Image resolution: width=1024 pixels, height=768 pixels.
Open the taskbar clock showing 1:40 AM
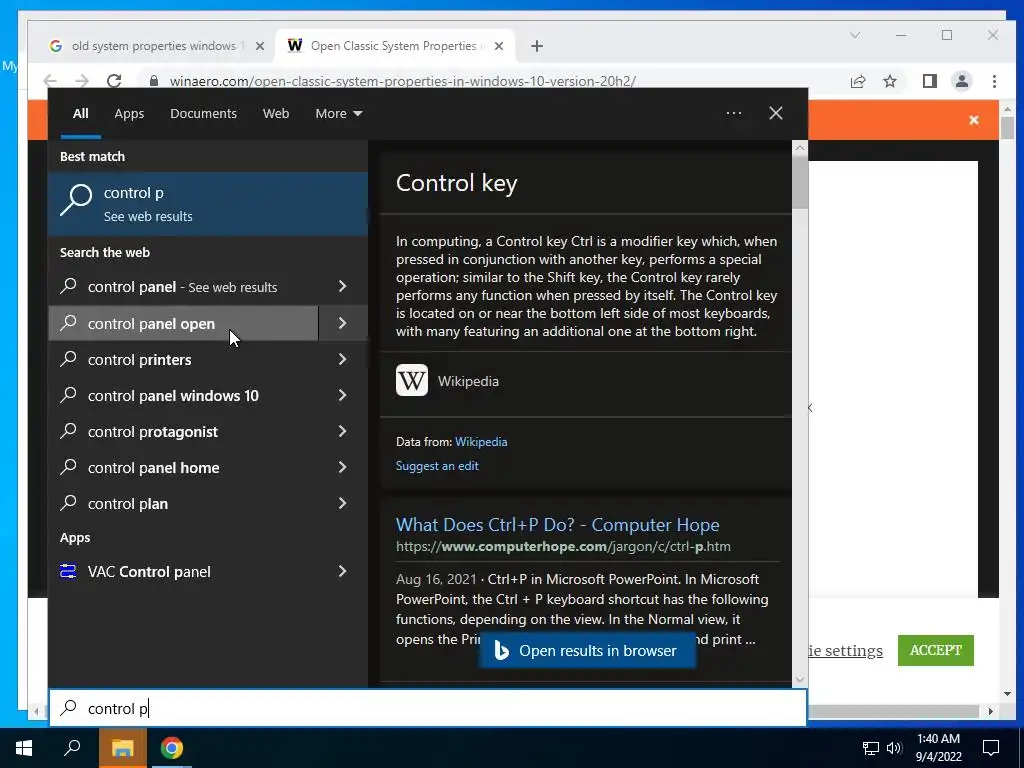(x=938, y=748)
